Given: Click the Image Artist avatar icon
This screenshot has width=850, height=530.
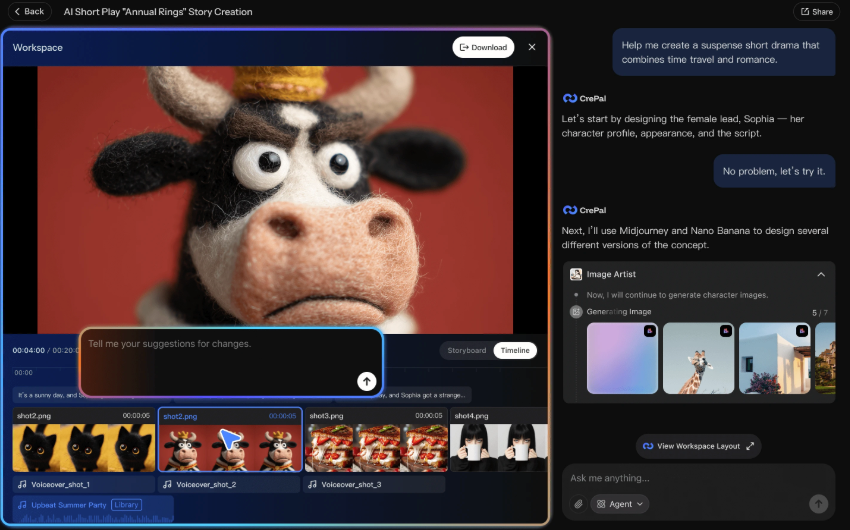Looking at the screenshot, I should [576, 274].
